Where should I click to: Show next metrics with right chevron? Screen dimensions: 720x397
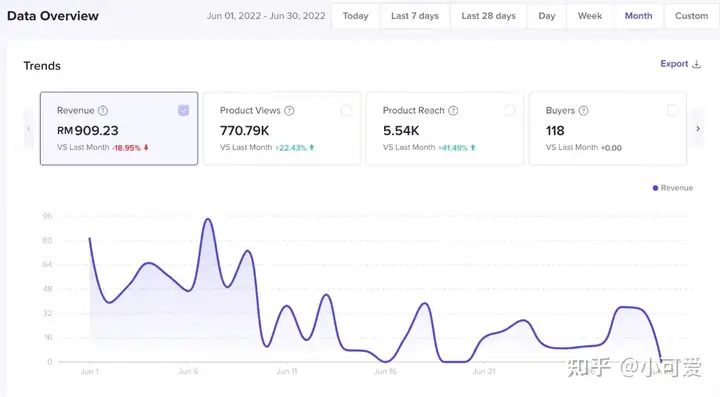tap(698, 129)
